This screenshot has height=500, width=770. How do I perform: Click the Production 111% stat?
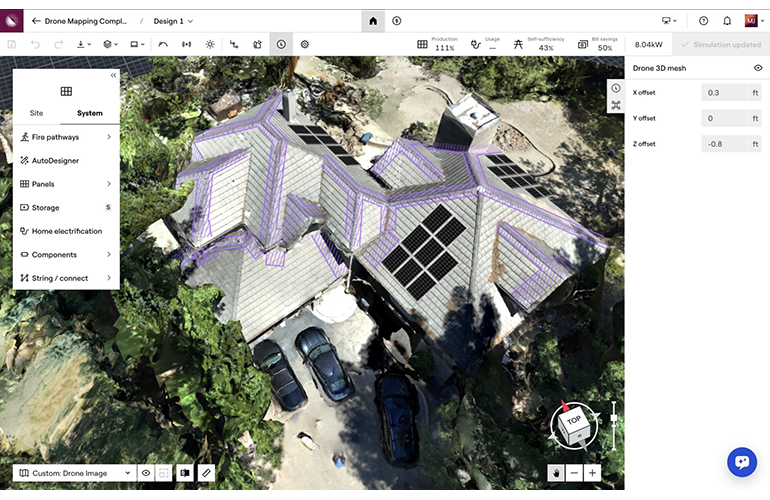pyautogui.click(x=437, y=44)
